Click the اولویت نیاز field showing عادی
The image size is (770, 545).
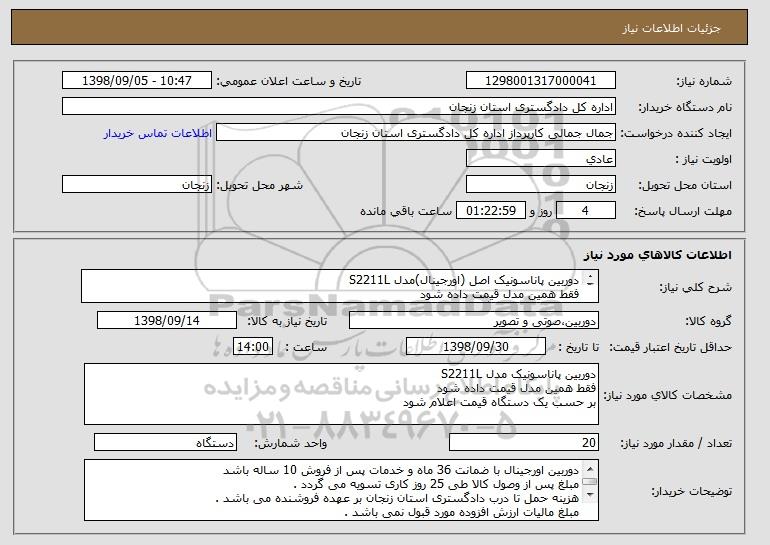tap(541, 159)
